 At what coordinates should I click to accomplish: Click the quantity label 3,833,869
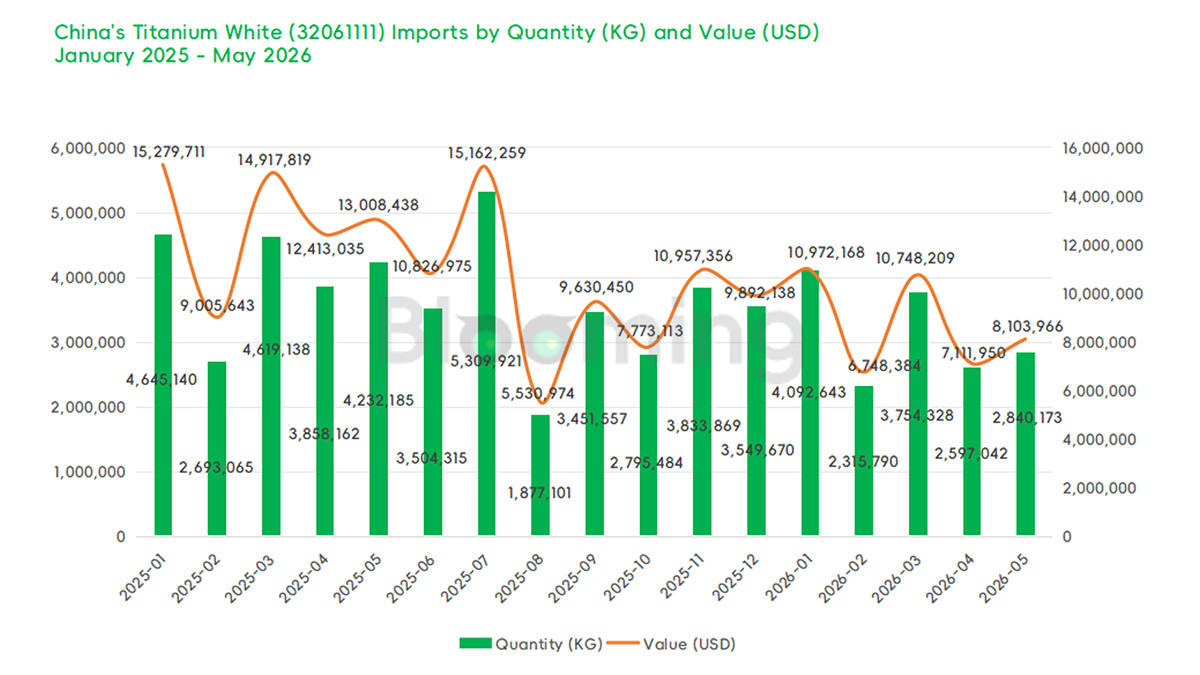703,426
